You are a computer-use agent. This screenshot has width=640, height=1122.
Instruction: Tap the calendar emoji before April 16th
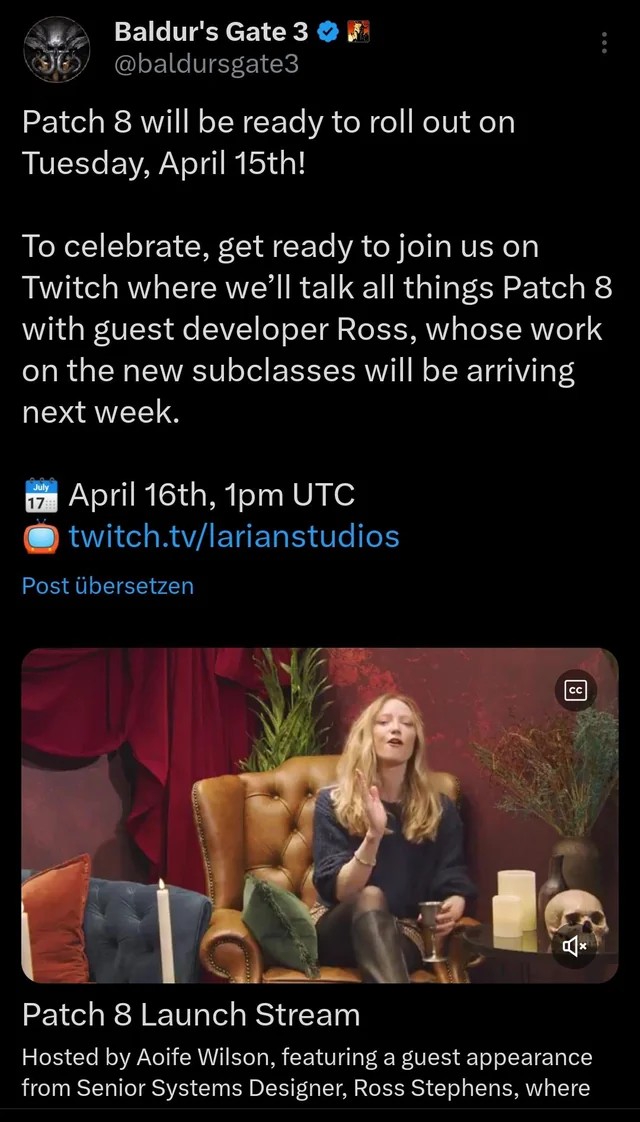coord(41,495)
